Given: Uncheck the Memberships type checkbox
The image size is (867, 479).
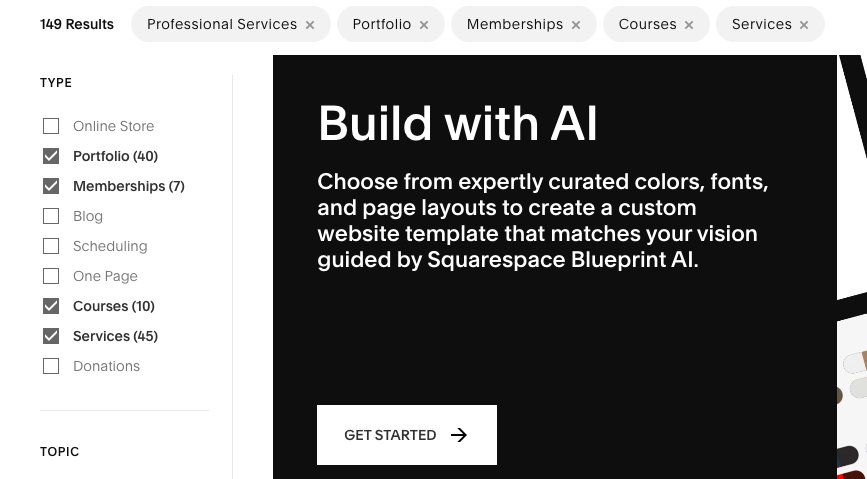Looking at the screenshot, I should coord(51,186).
